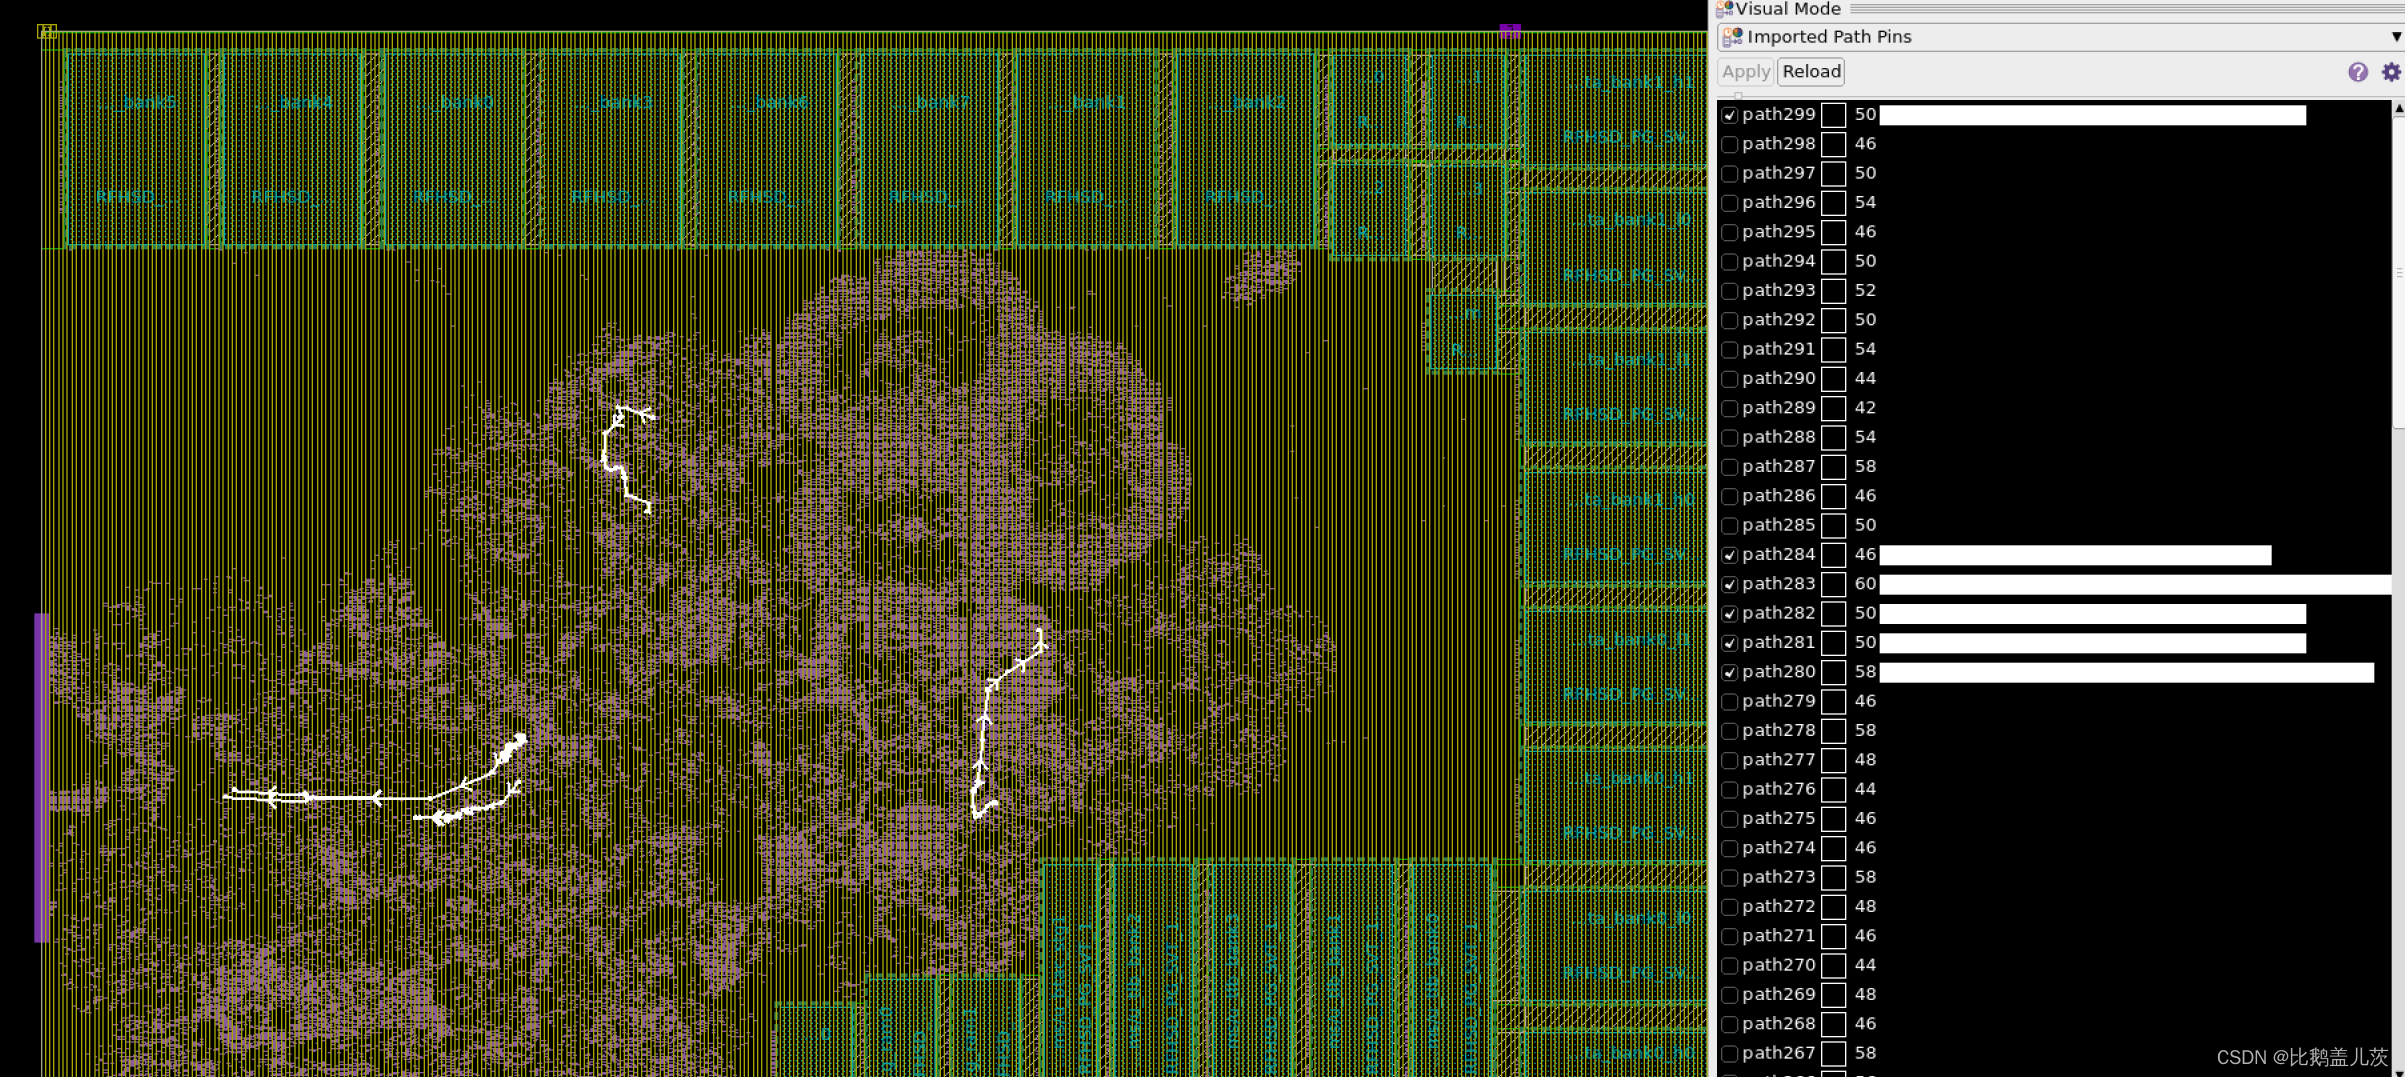Check the path273 checkbox
This screenshot has width=2405, height=1077.
pyautogui.click(x=1730, y=878)
